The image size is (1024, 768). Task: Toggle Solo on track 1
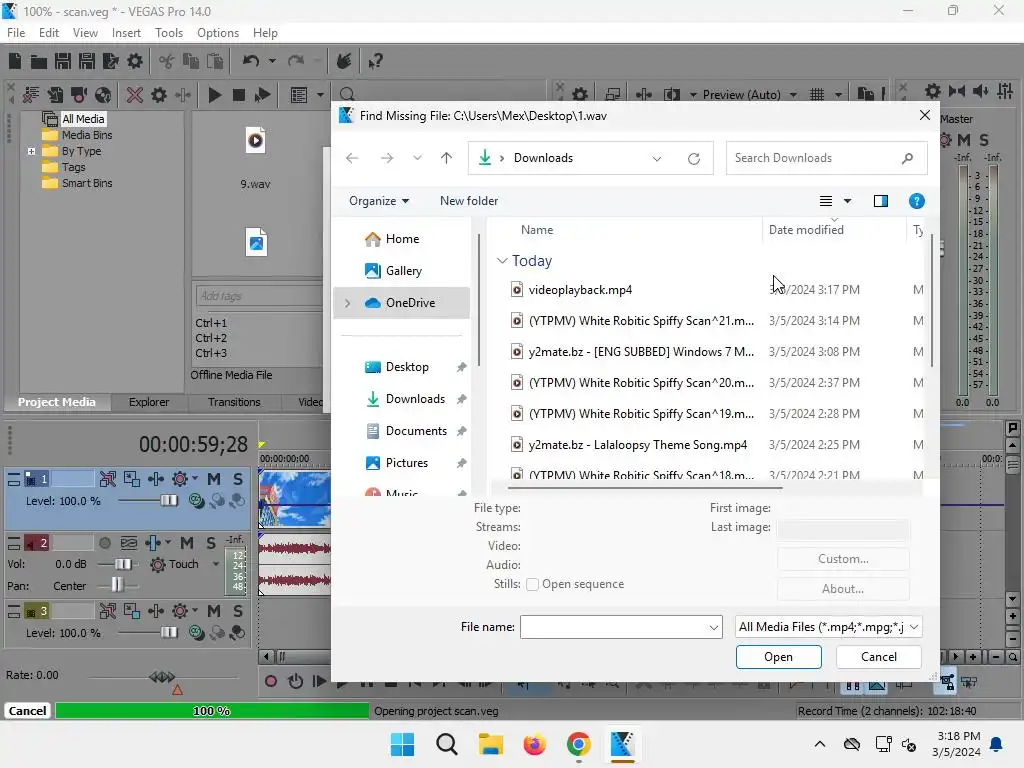click(x=238, y=479)
